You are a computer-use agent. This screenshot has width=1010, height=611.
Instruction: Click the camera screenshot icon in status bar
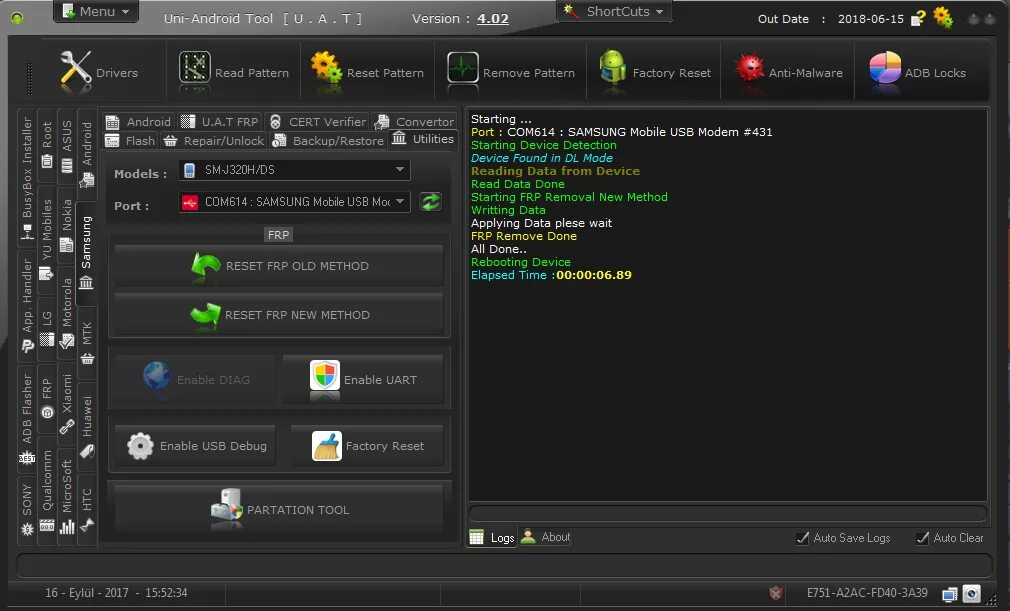[x=971, y=593]
